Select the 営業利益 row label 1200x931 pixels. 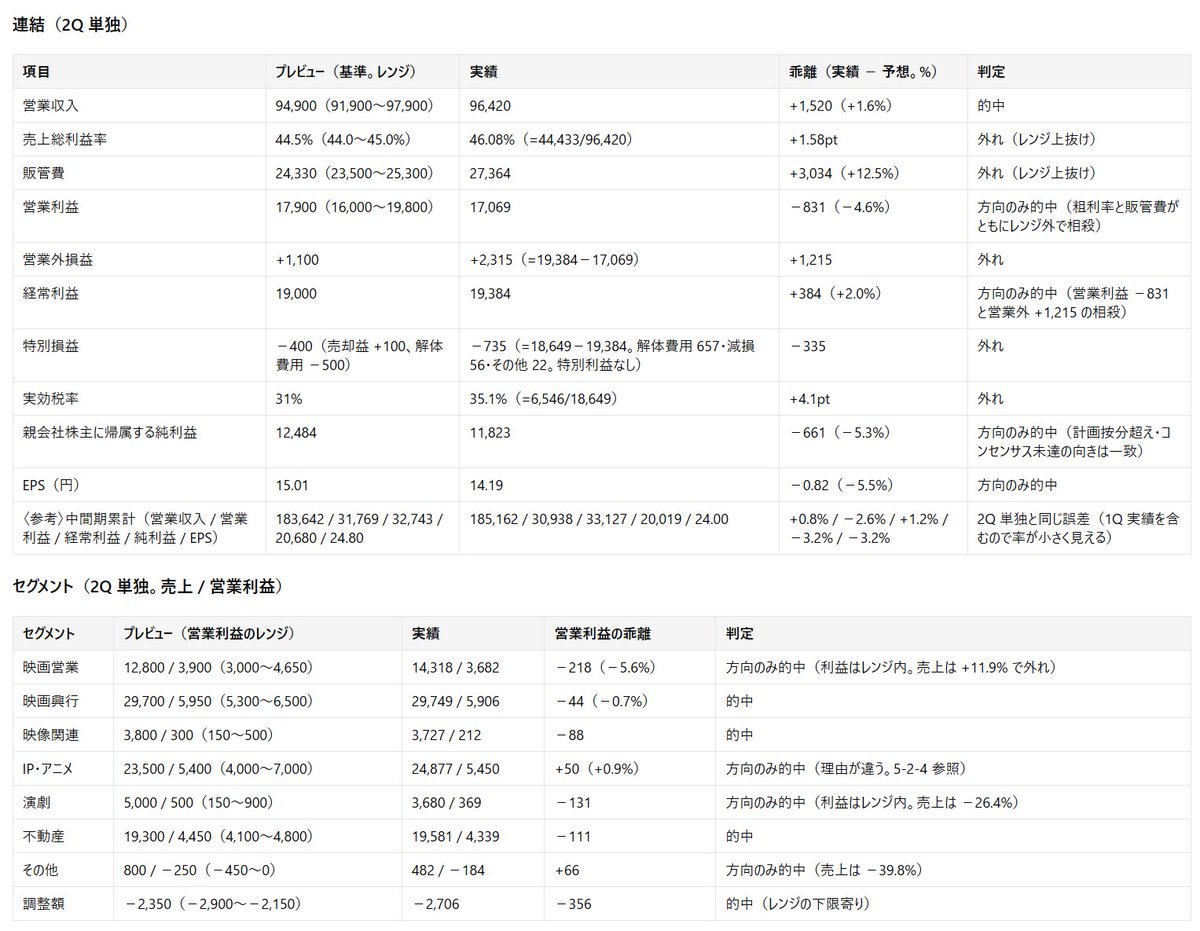coord(49,207)
